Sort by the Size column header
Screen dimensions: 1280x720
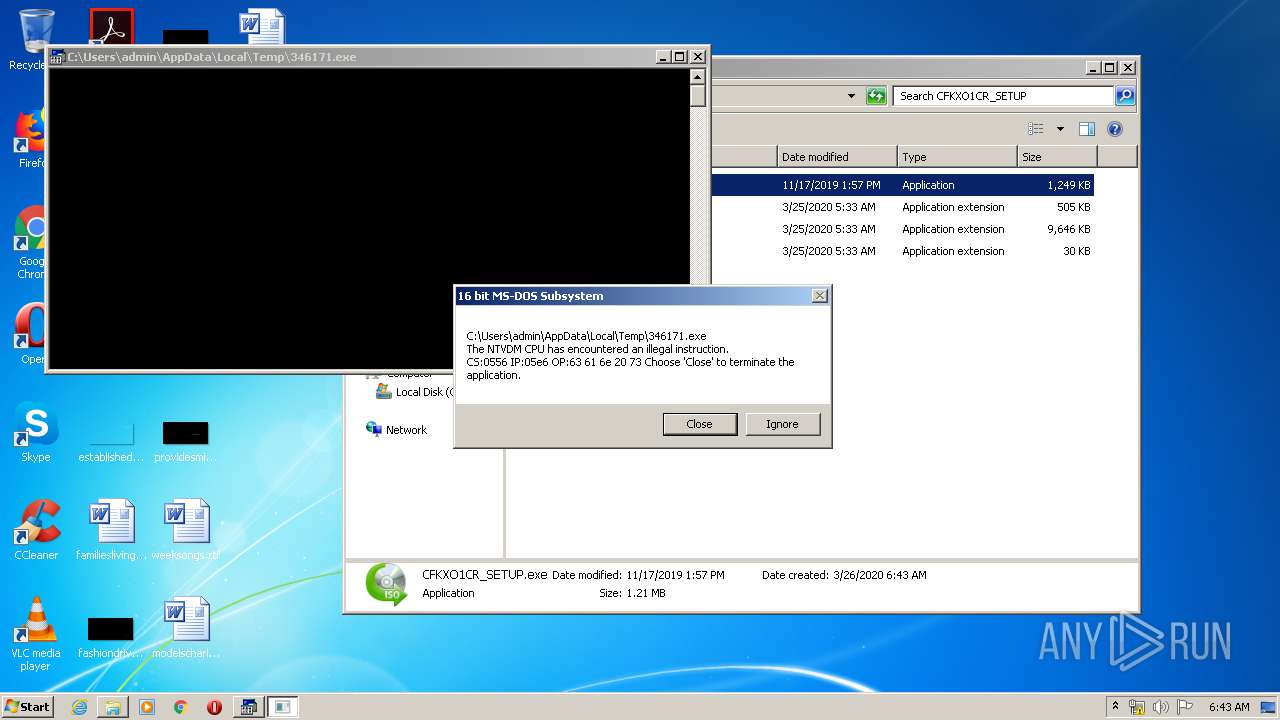click(1057, 157)
